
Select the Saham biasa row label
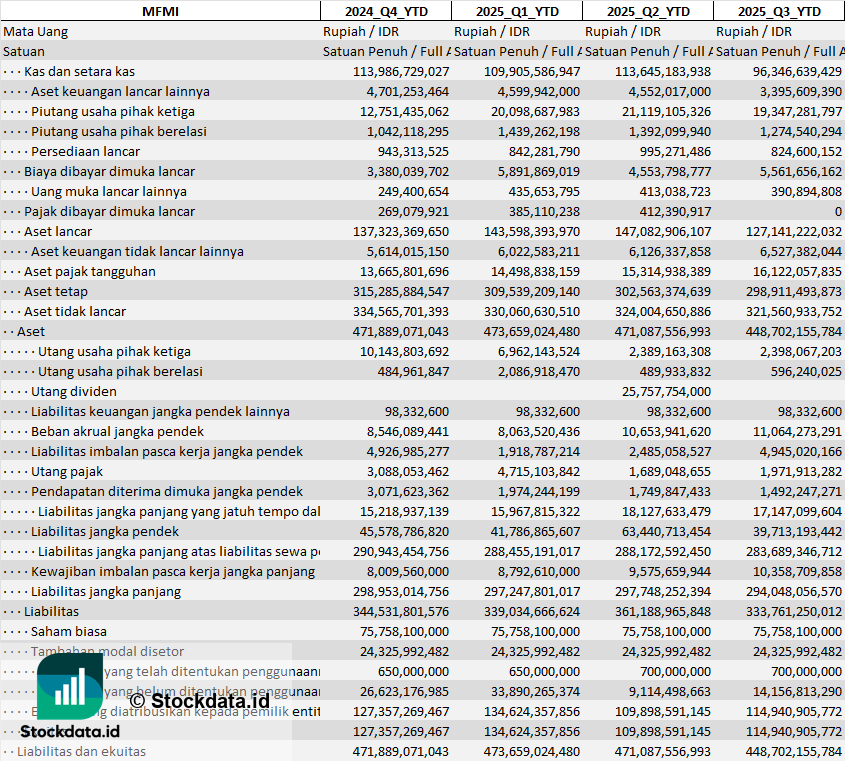pos(69,631)
